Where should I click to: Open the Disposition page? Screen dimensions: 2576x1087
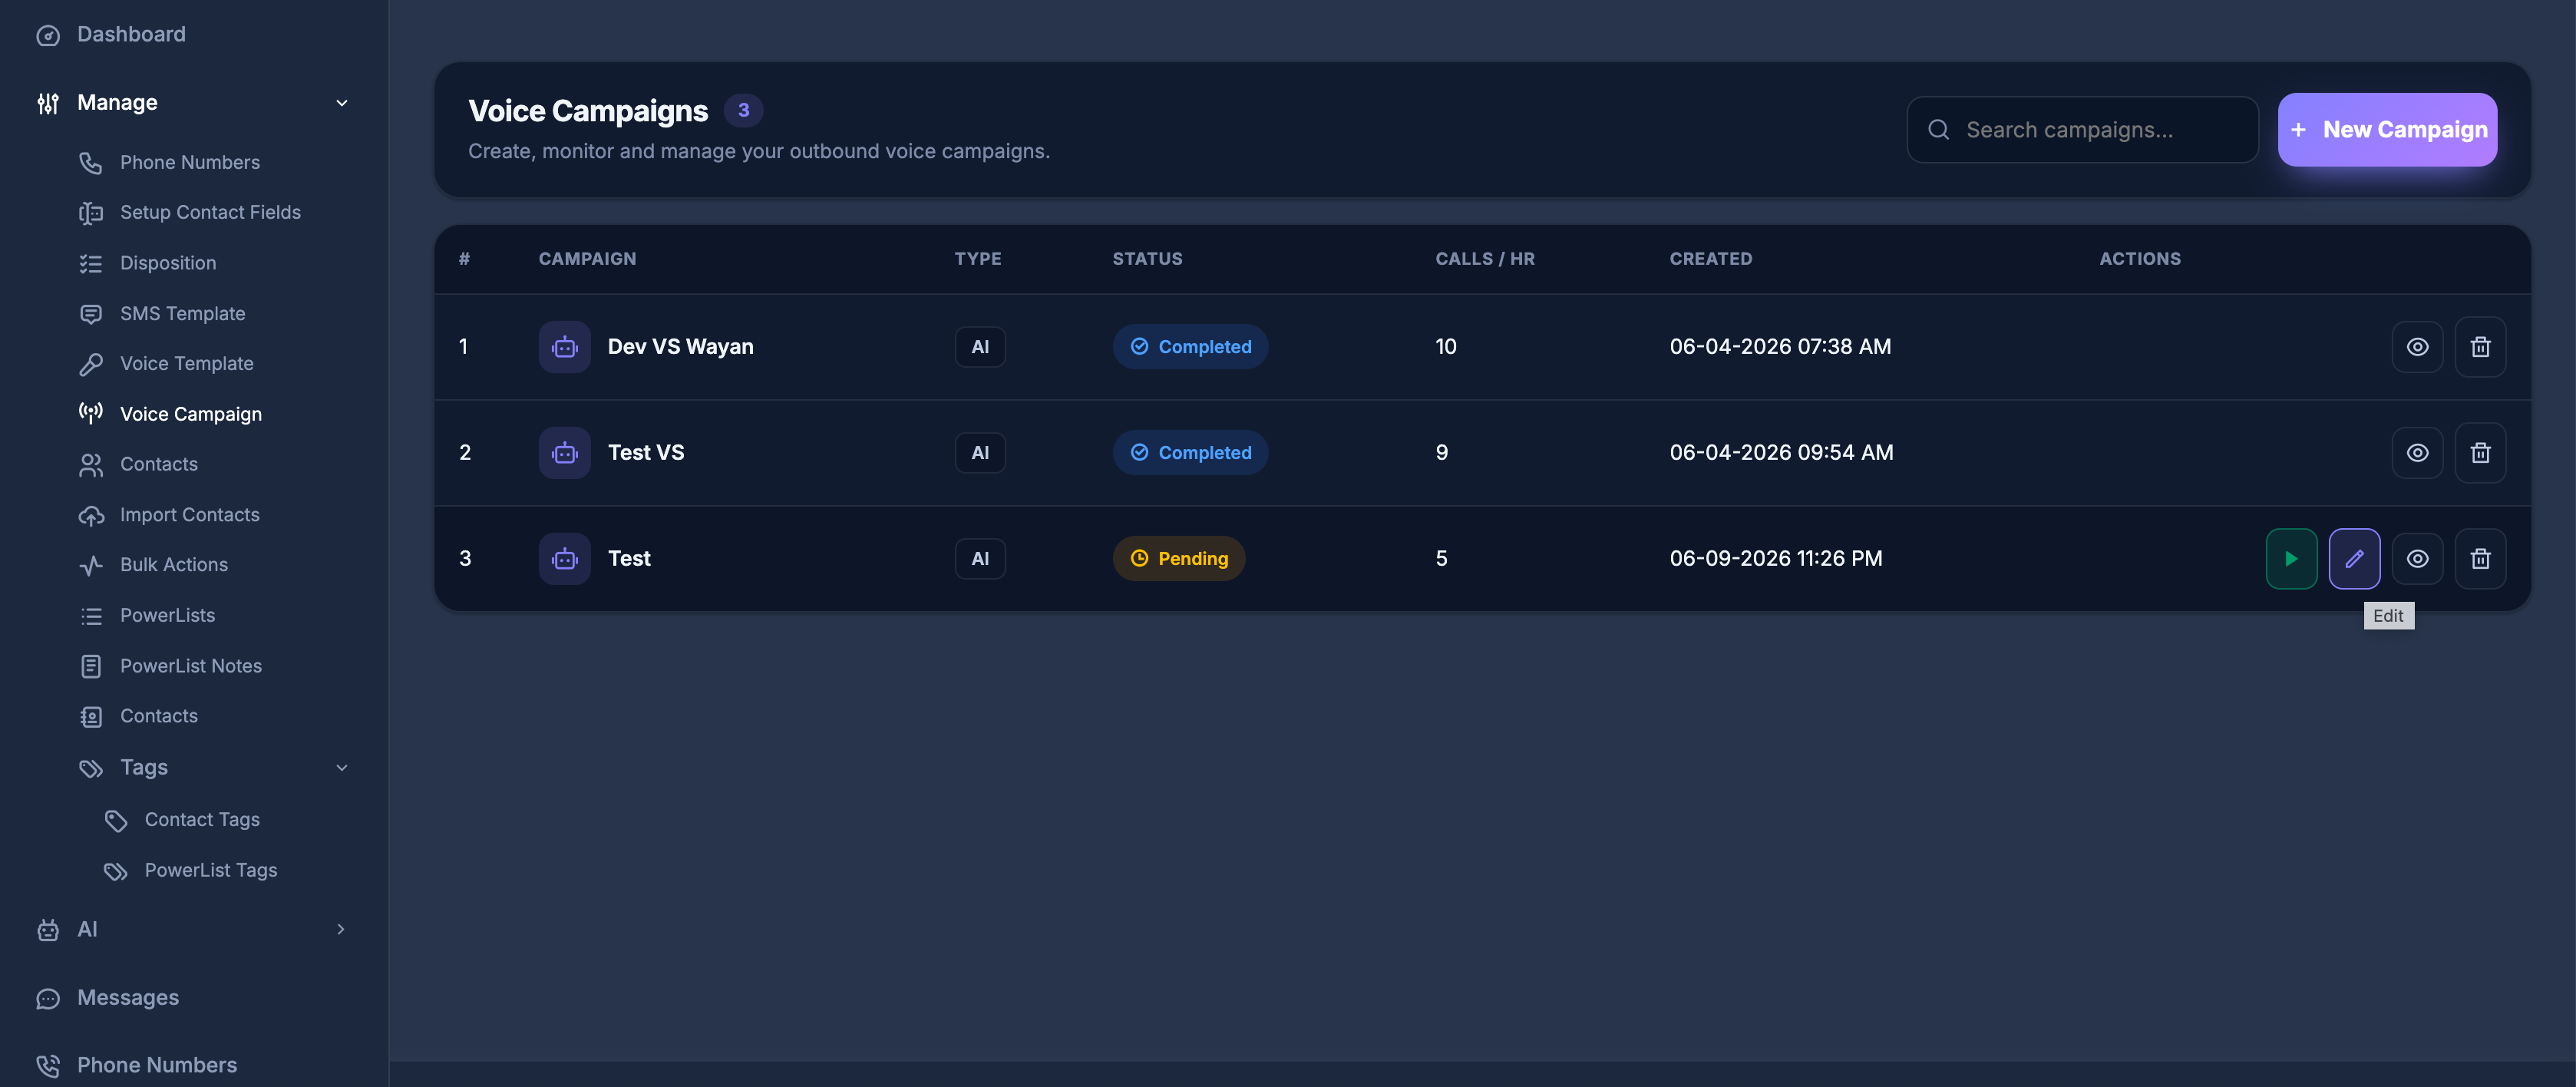point(167,263)
